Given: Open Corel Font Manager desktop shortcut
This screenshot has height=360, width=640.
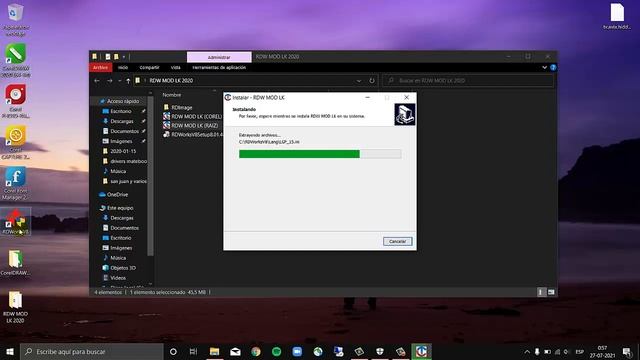Looking at the screenshot, I should point(16,183).
